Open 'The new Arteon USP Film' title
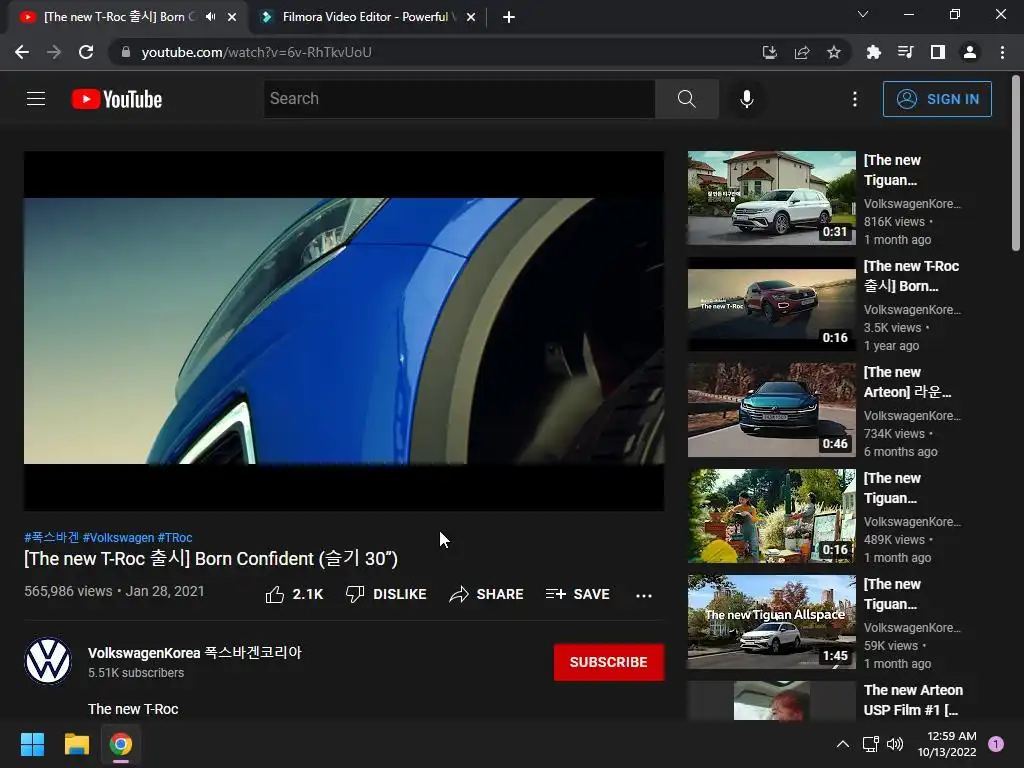The width and height of the screenshot is (1024, 768). 913,699
